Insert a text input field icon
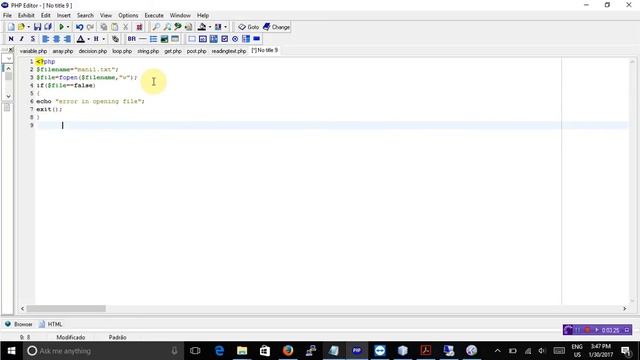 203,39
